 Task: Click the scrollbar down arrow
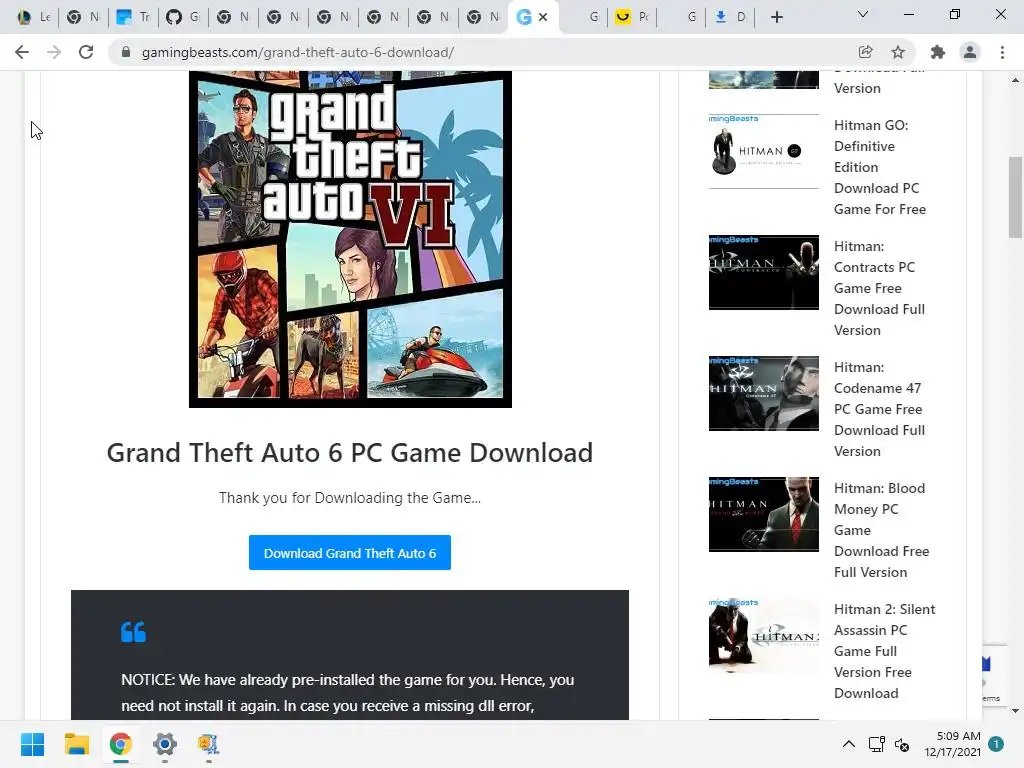(x=1015, y=711)
